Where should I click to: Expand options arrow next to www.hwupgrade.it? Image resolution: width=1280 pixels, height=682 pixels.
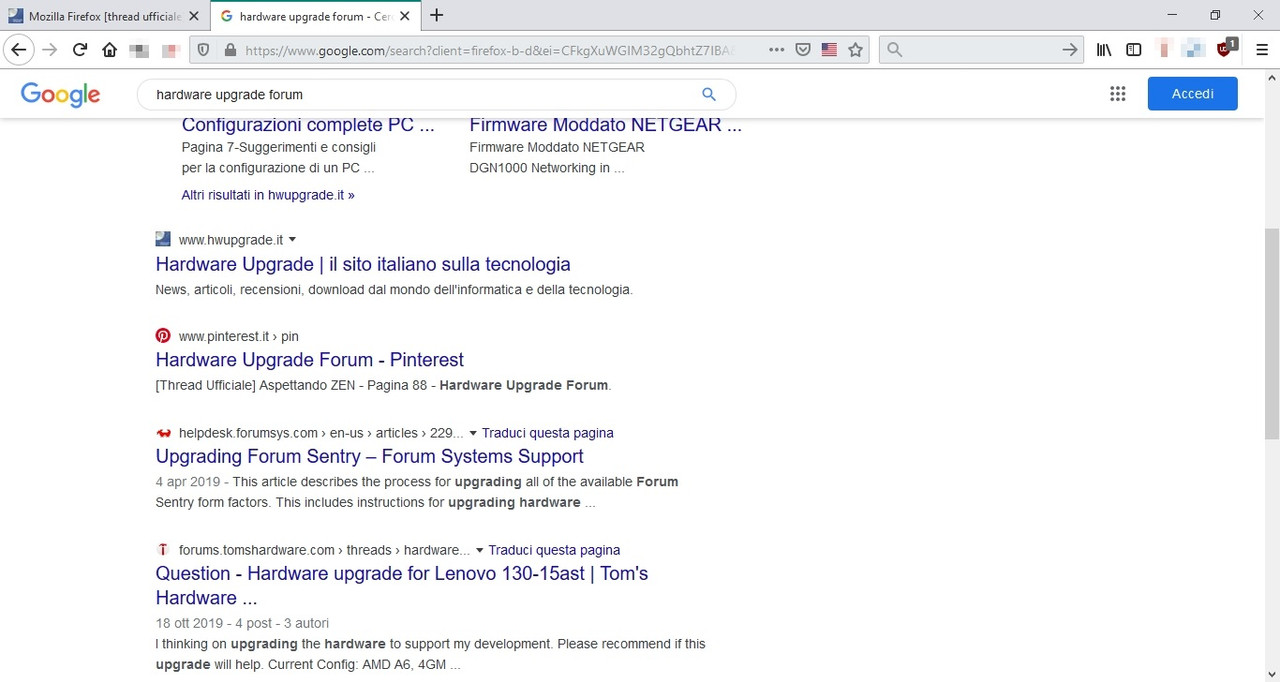[292, 240]
